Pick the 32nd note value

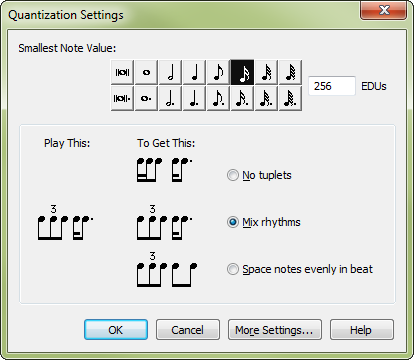coord(266,72)
